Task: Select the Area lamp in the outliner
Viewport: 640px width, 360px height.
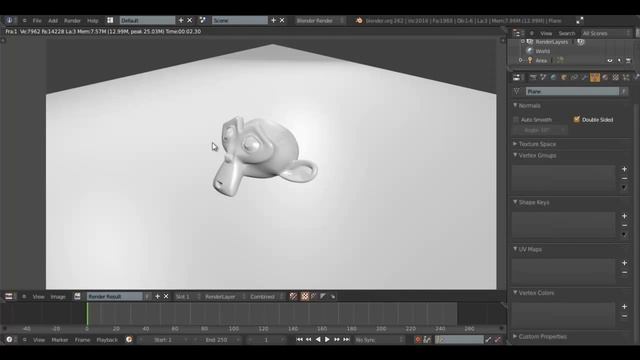Action: click(541, 60)
